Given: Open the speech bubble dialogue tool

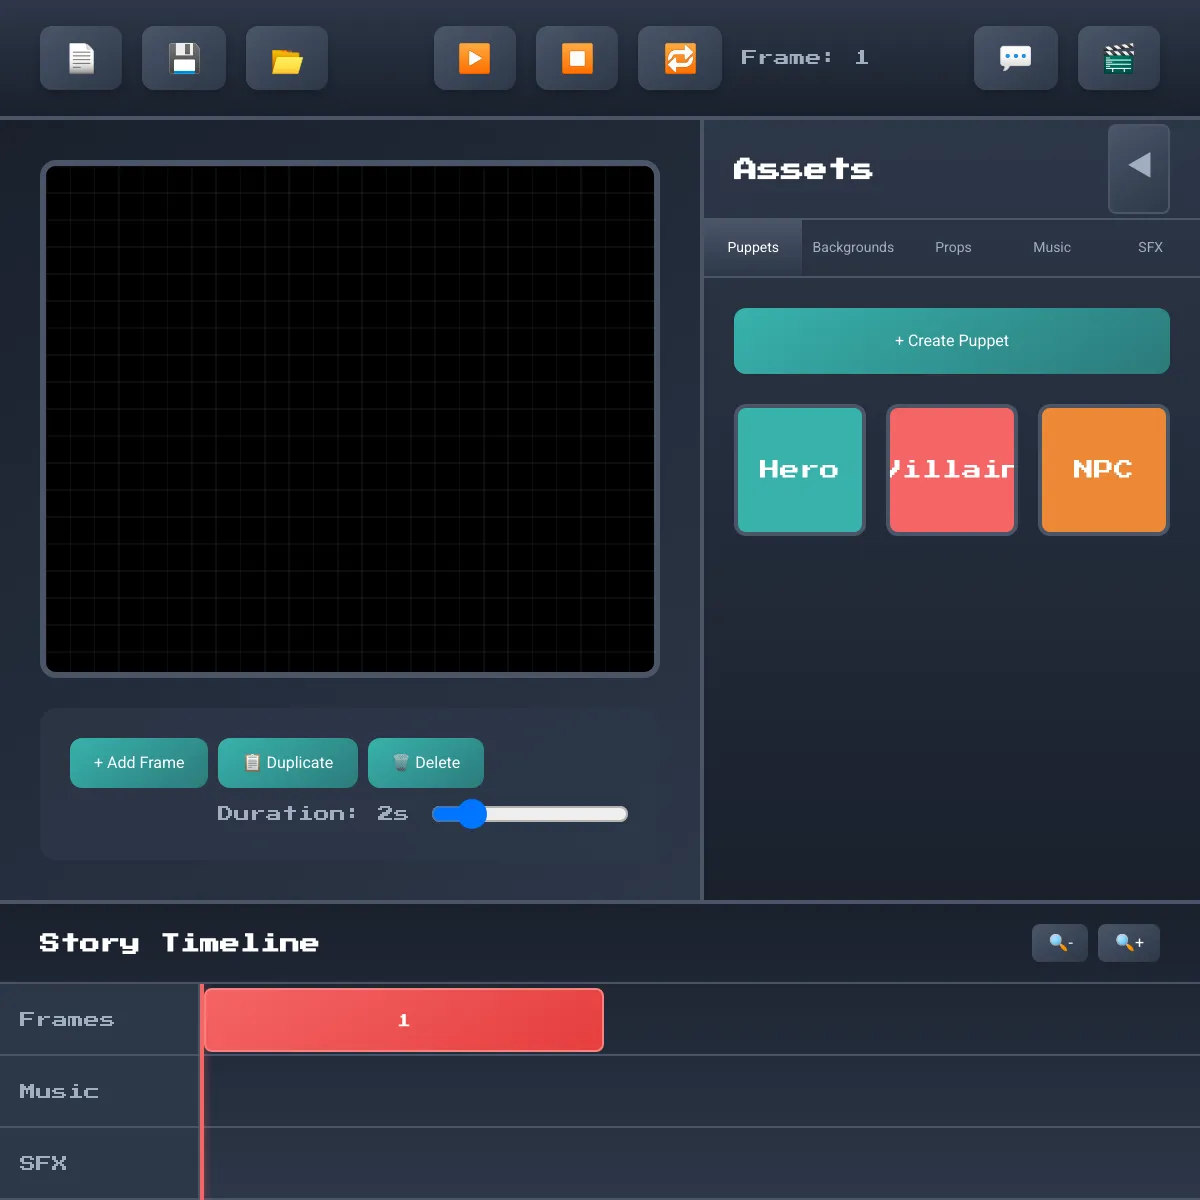Looking at the screenshot, I should [1016, 58].
